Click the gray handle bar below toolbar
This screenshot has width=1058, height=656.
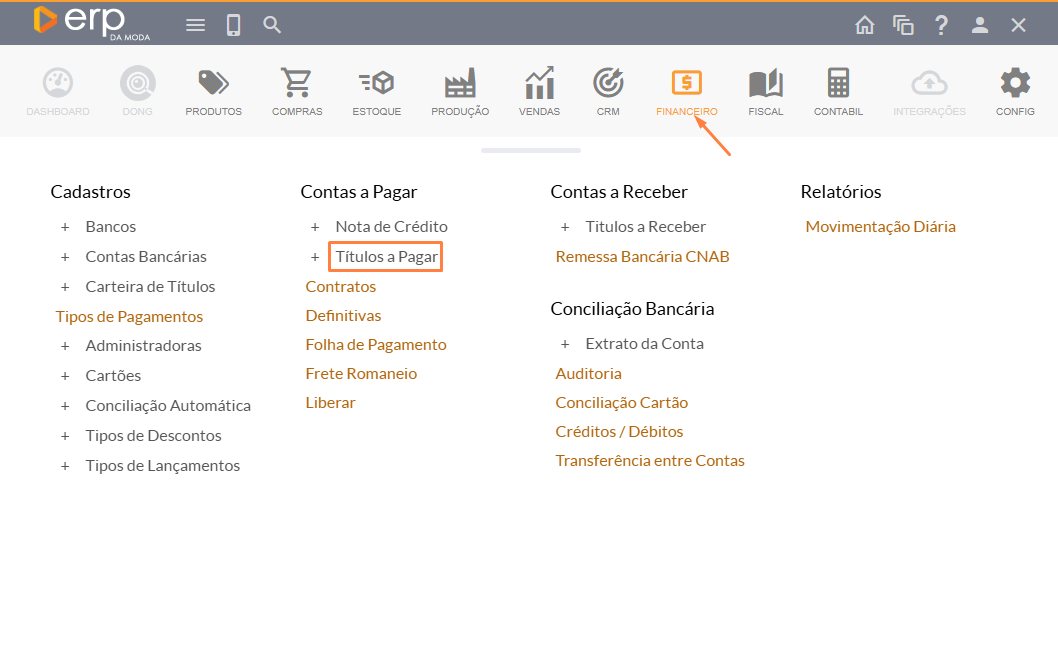[530, 150]
